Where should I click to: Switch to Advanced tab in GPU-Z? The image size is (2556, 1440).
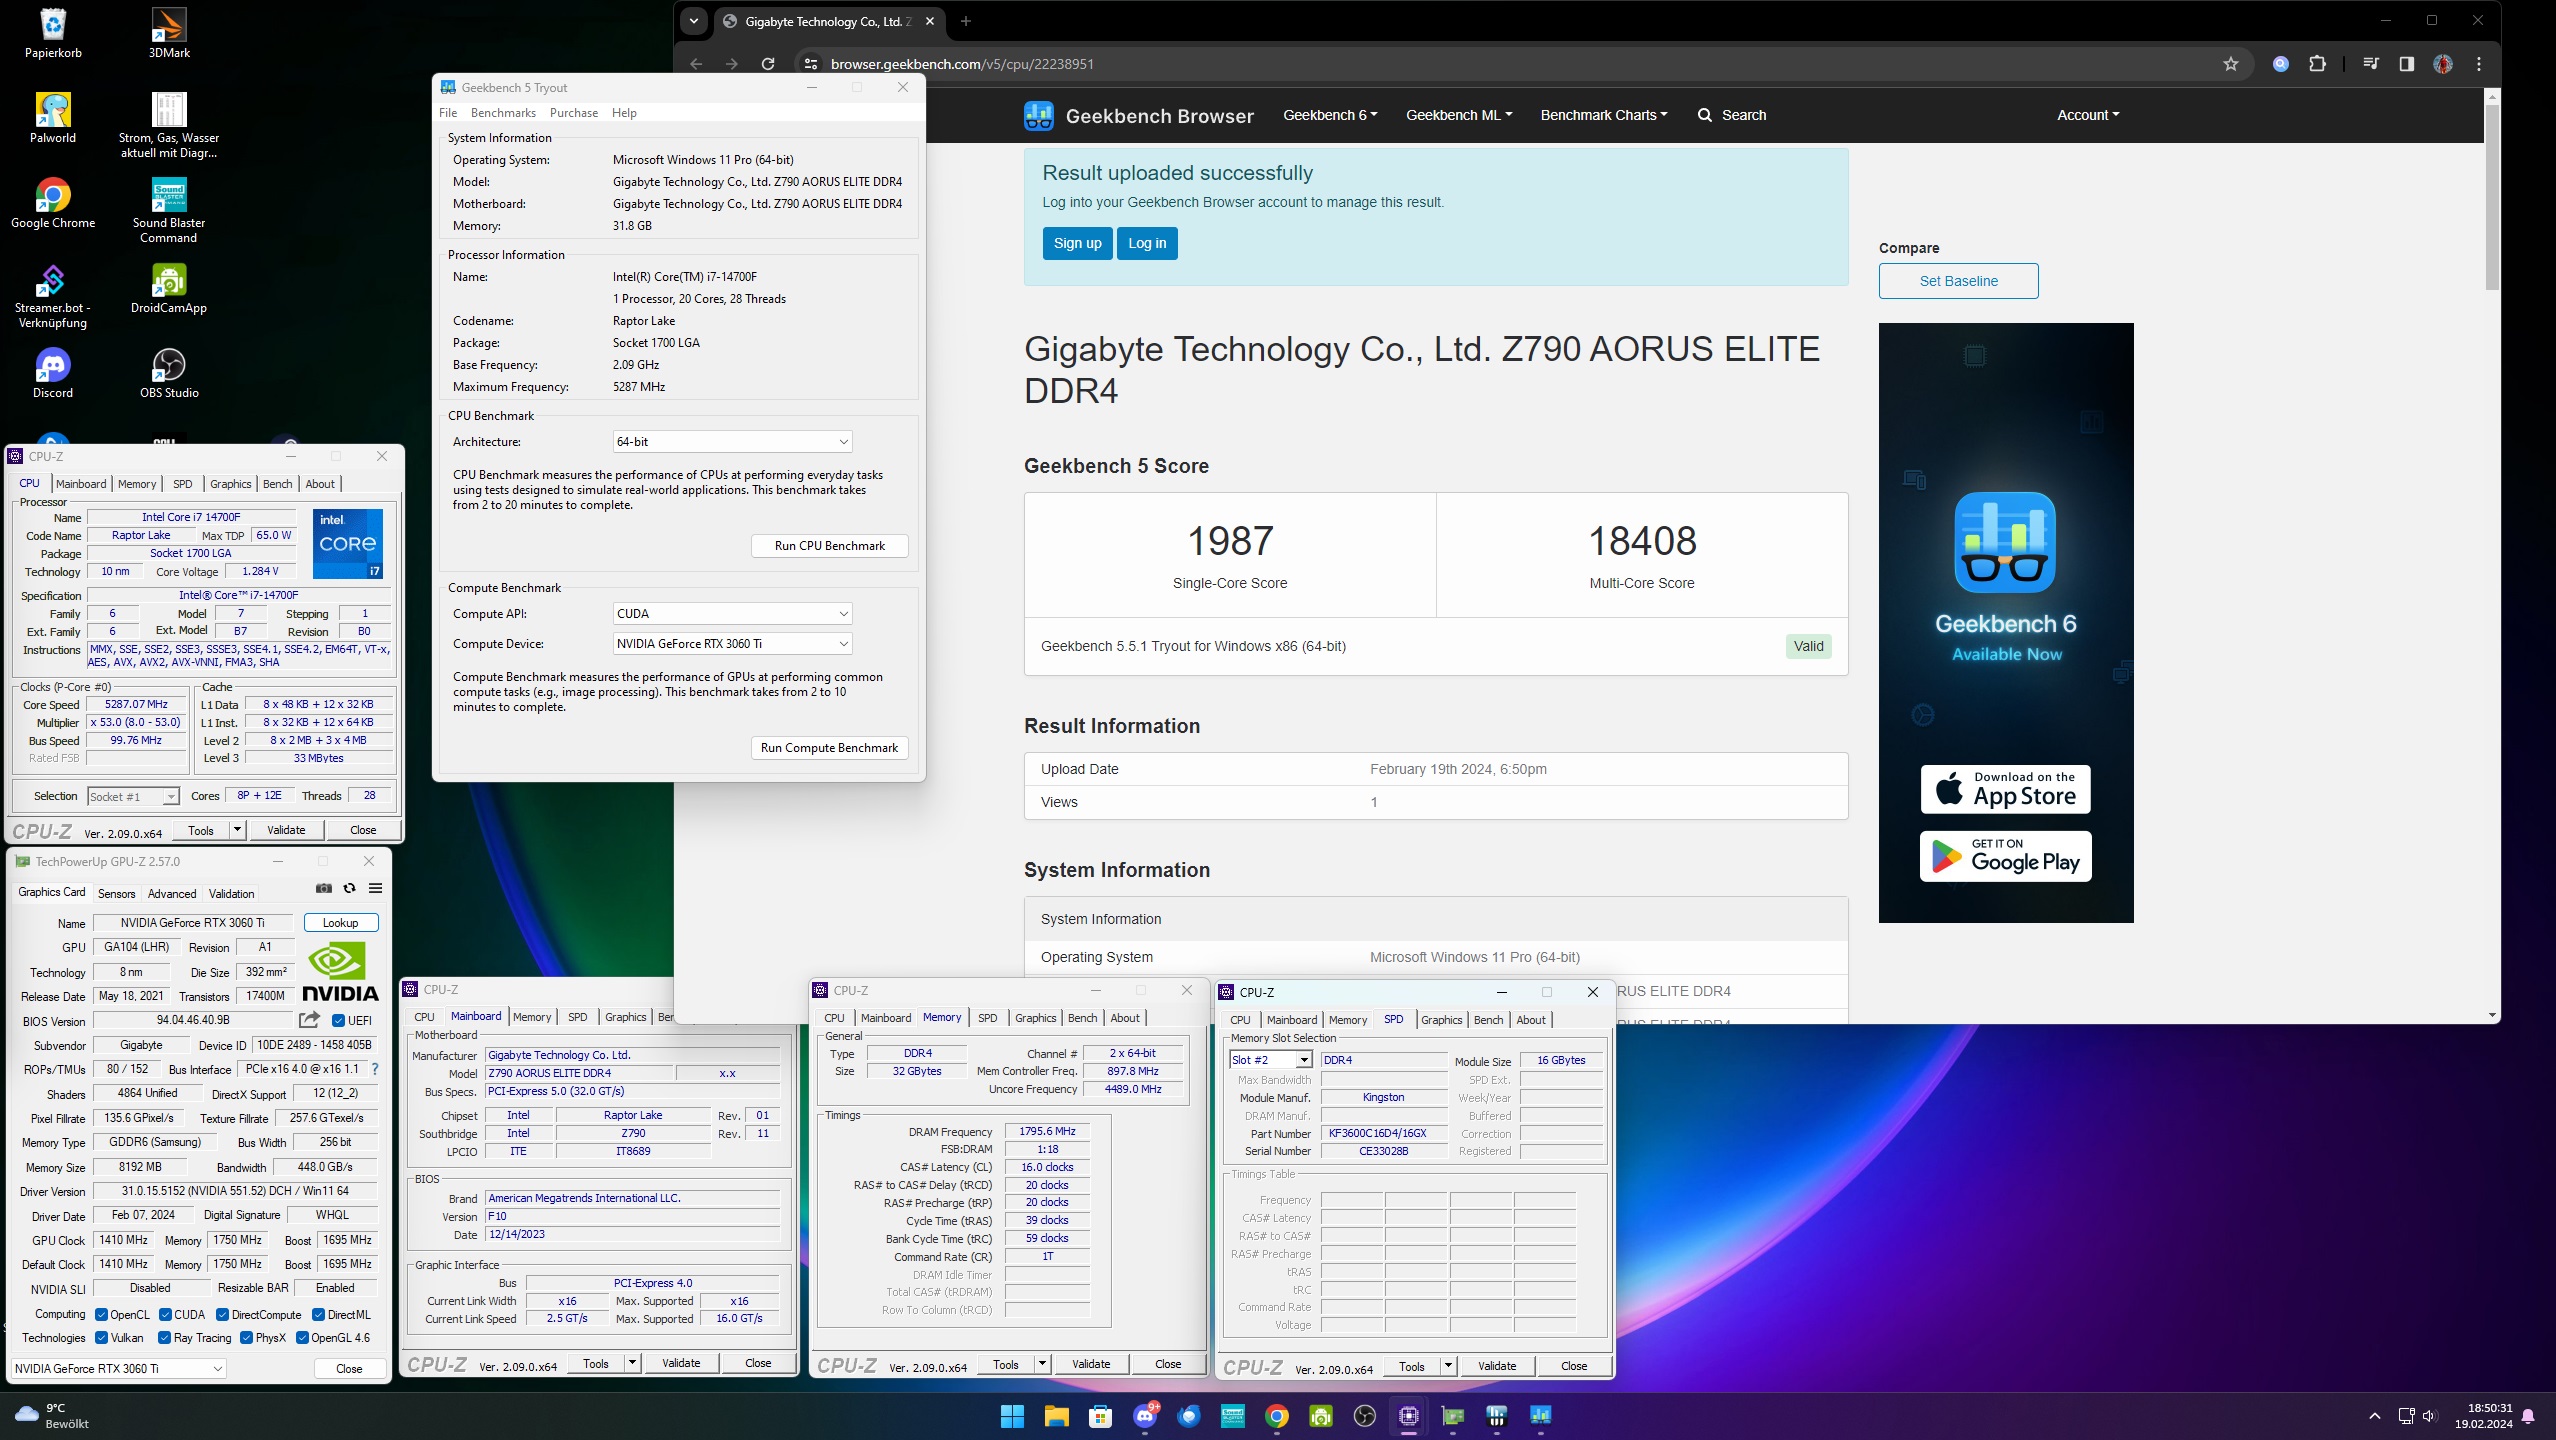click(x=172, y=894)
